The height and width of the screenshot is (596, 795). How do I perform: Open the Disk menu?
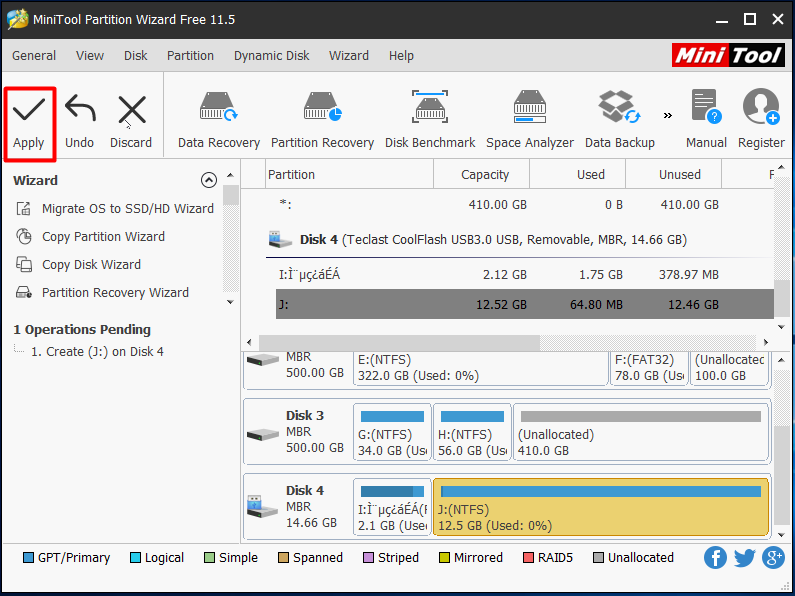tap(135, 55)
